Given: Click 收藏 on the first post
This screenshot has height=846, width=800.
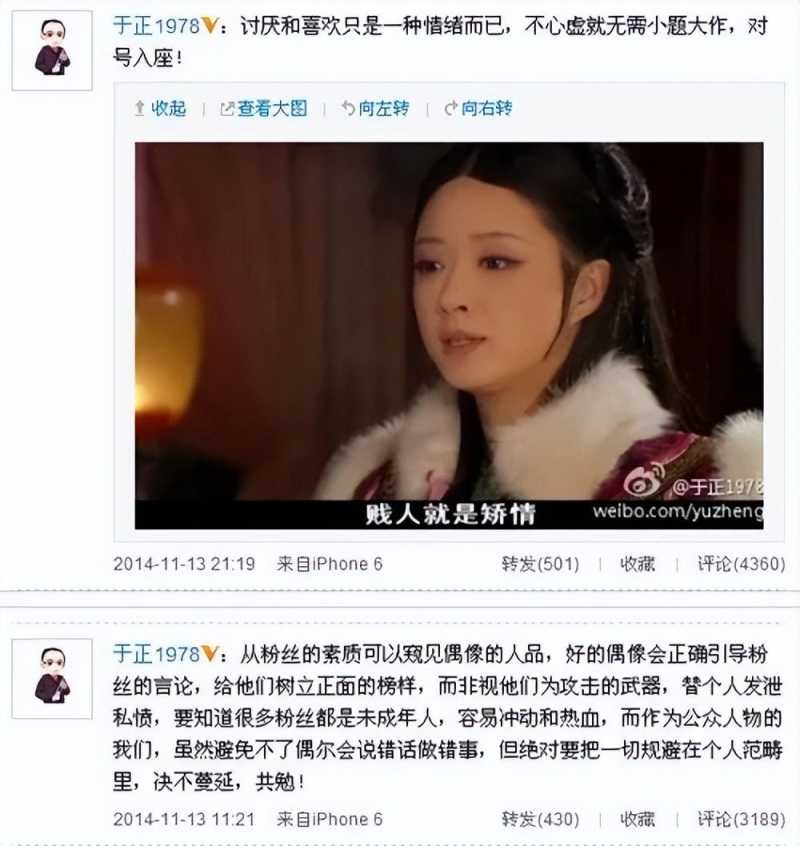Looking at the screenshot, I should pyautogui.click(x=638, y=564).
